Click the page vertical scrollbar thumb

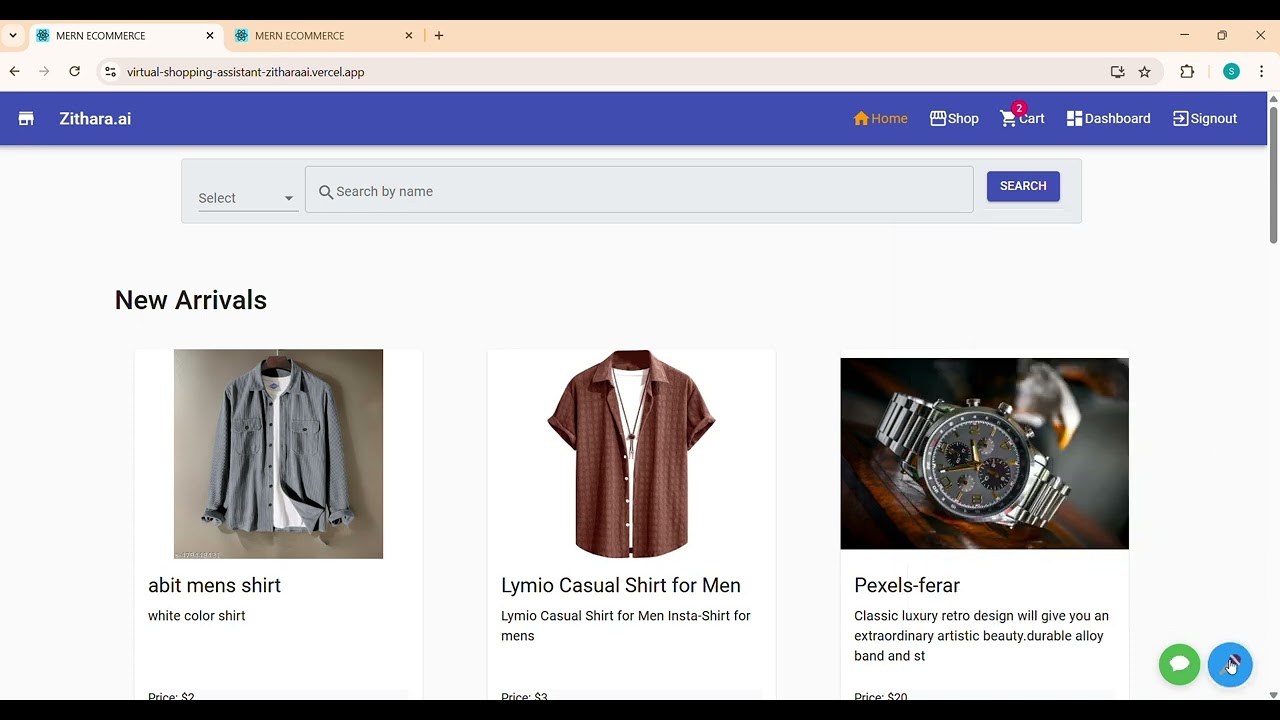pyautogui.click(x=1273, y=174)
